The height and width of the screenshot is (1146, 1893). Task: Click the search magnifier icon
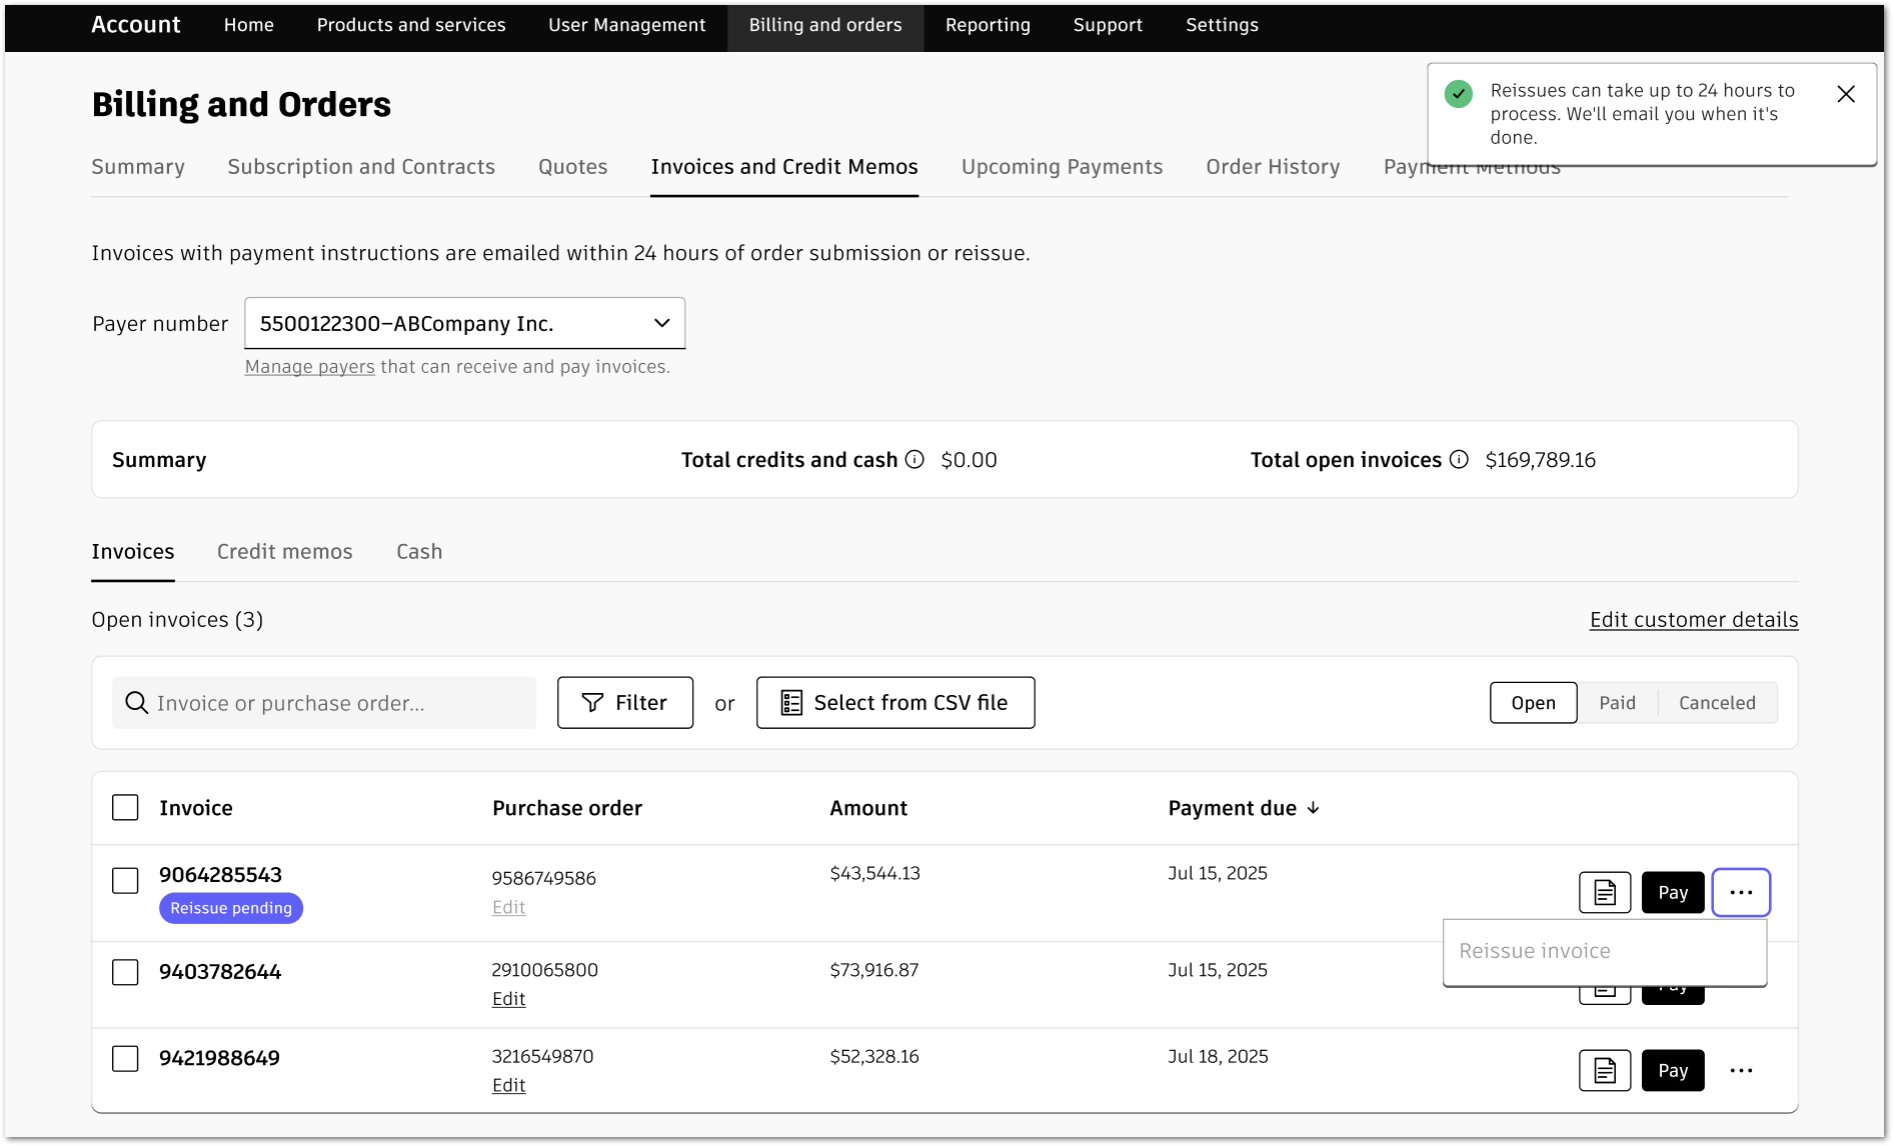coord(136,702)
